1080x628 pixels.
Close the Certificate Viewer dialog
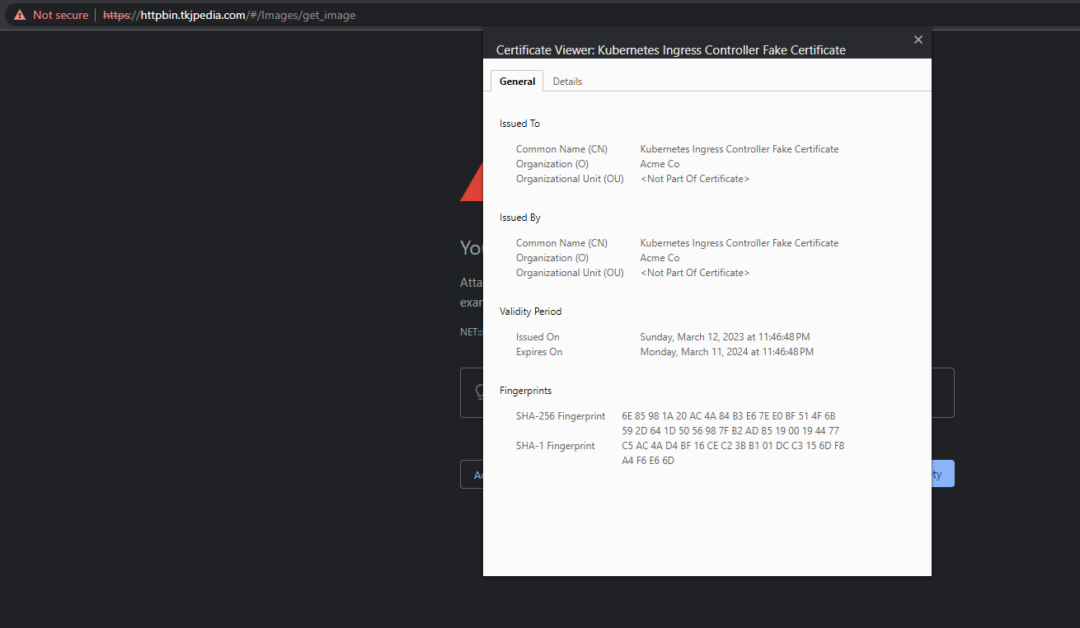point(918,39)
